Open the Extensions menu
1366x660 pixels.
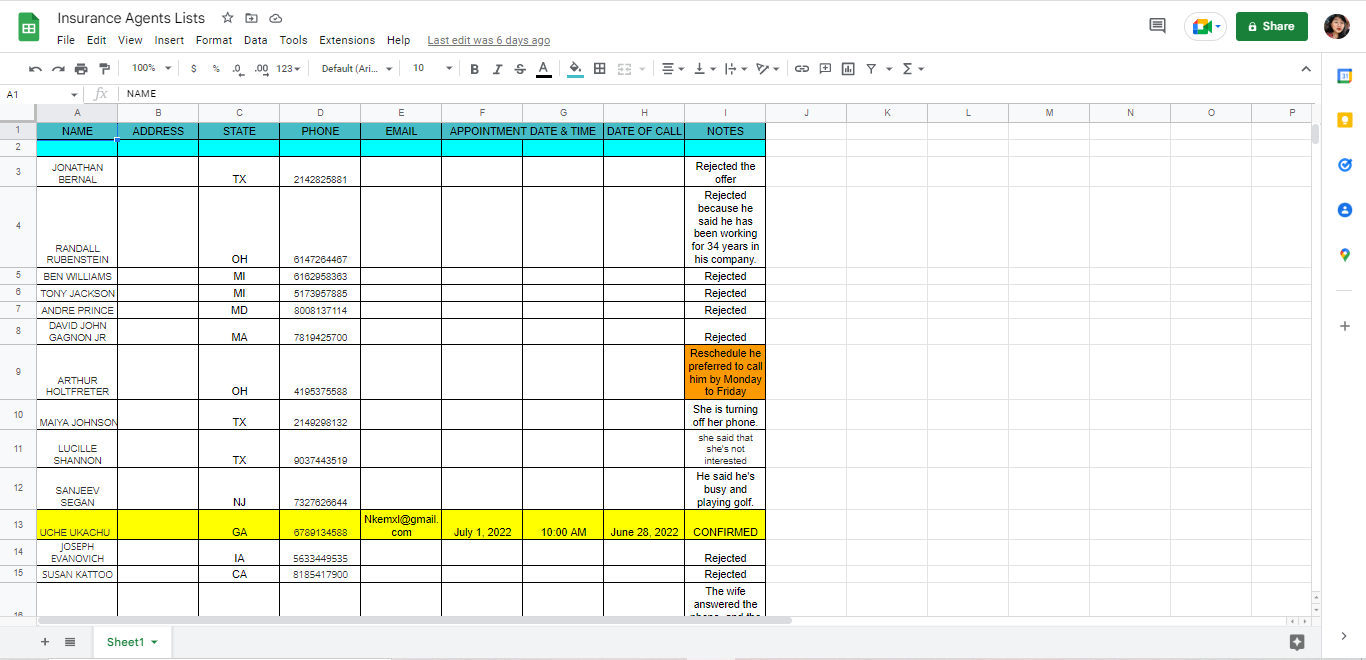[x=347, y=40]
